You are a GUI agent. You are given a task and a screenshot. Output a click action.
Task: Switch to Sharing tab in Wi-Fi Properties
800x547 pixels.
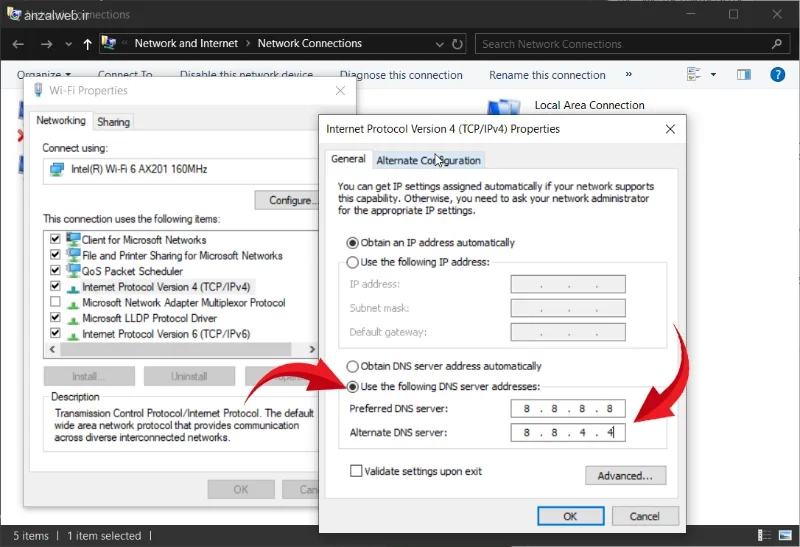(113, 122)
